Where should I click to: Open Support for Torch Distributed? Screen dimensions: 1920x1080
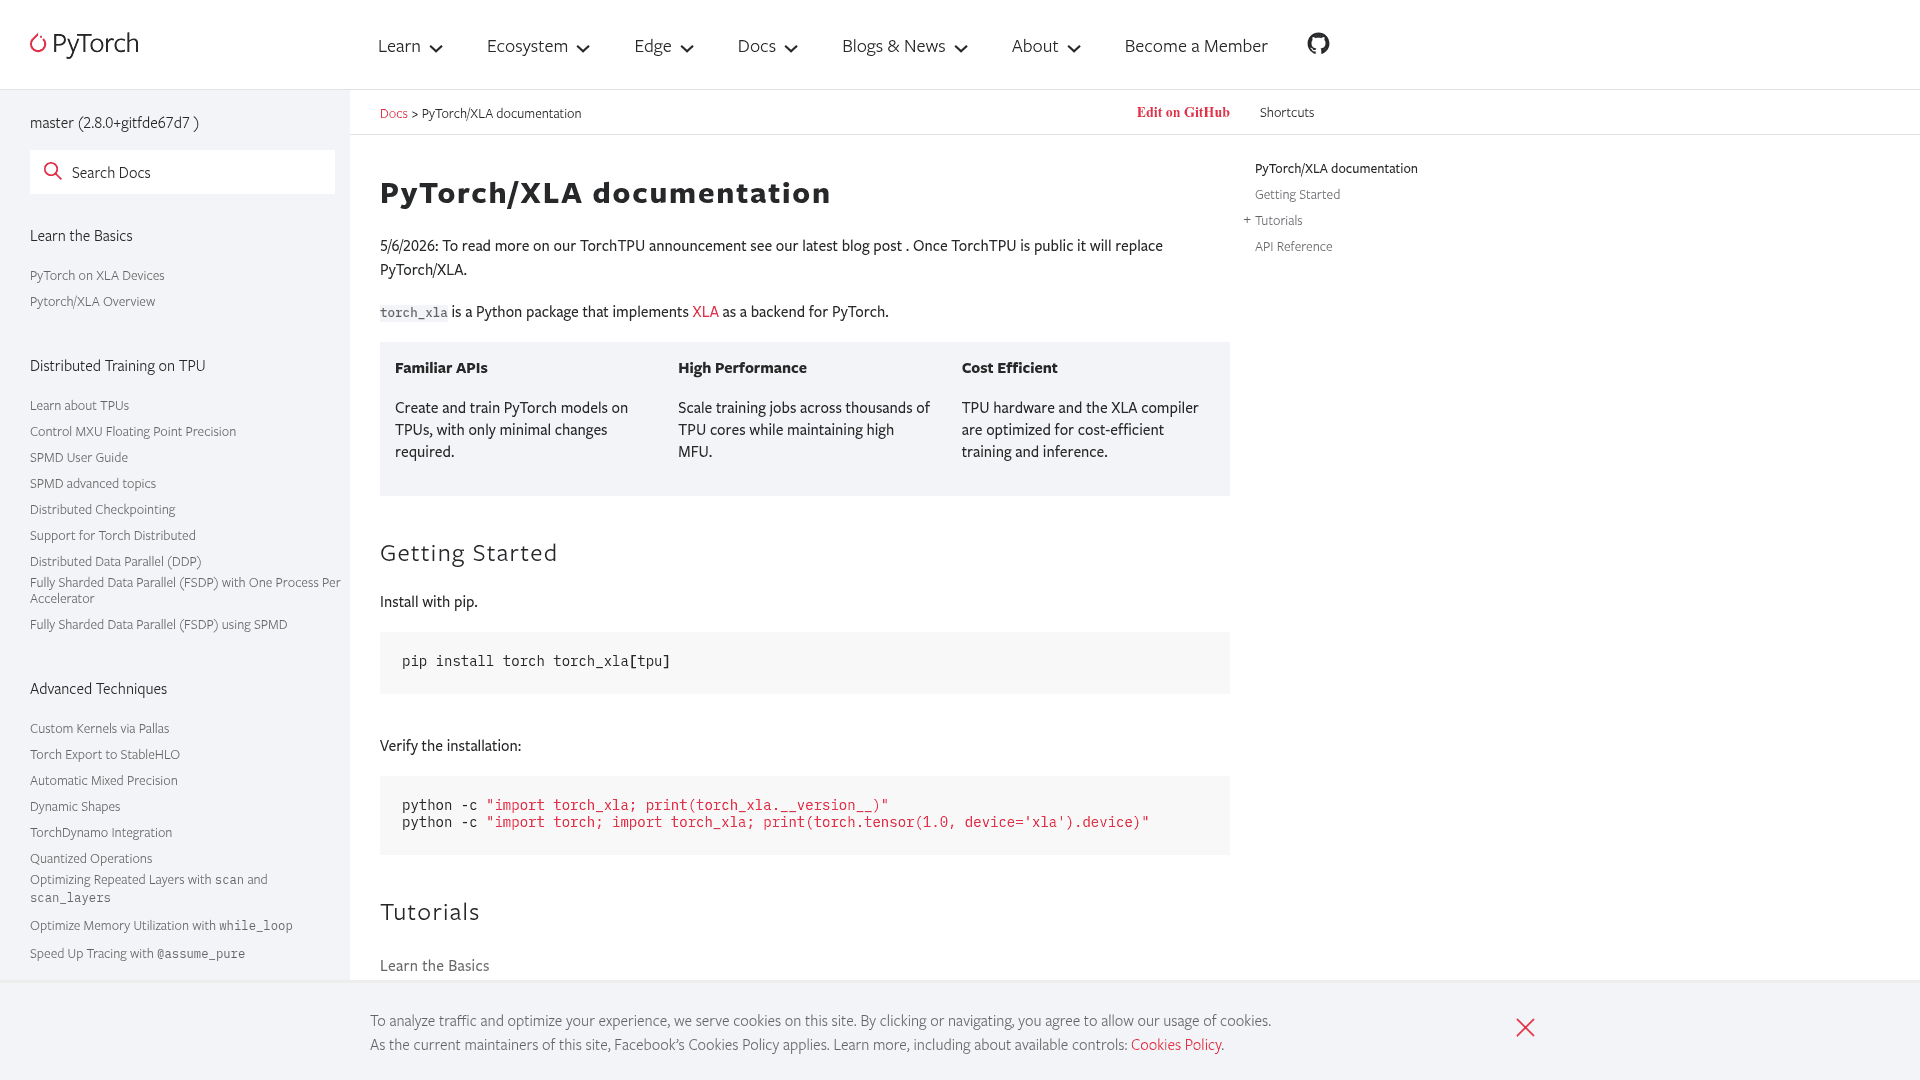[113, 536]
